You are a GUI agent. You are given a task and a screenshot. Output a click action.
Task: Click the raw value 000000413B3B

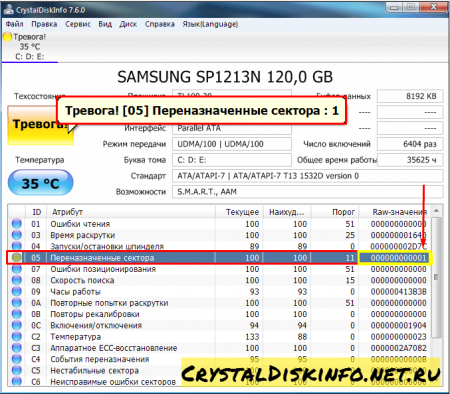[398, 292]
